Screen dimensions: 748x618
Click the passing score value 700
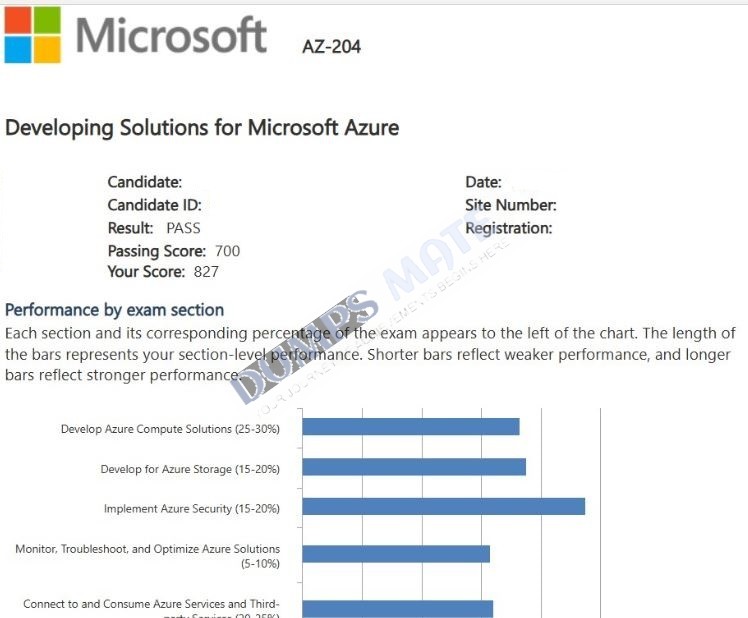tap(228, 251)
